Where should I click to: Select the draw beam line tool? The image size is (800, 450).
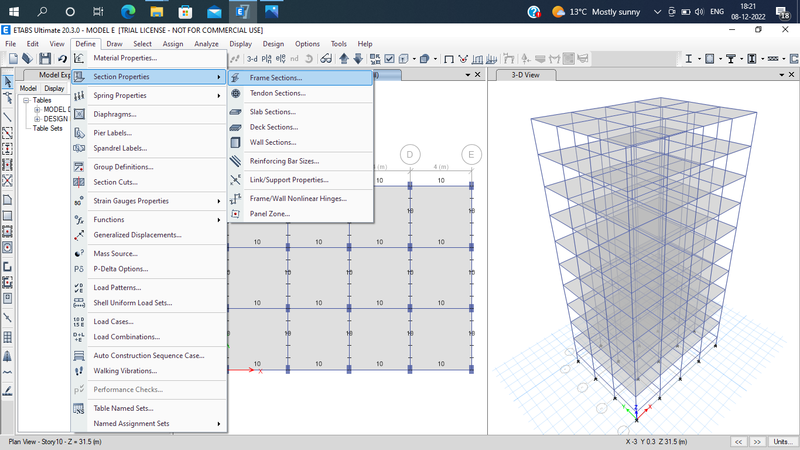[8, 117]
